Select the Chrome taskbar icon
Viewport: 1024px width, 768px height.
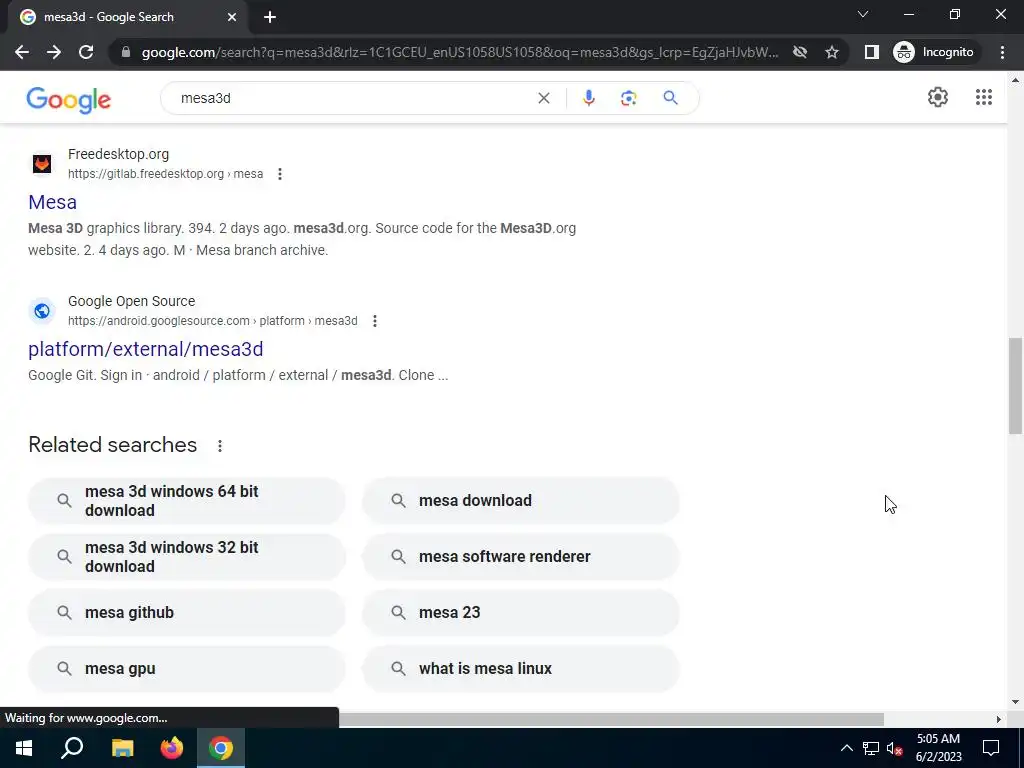221,748
